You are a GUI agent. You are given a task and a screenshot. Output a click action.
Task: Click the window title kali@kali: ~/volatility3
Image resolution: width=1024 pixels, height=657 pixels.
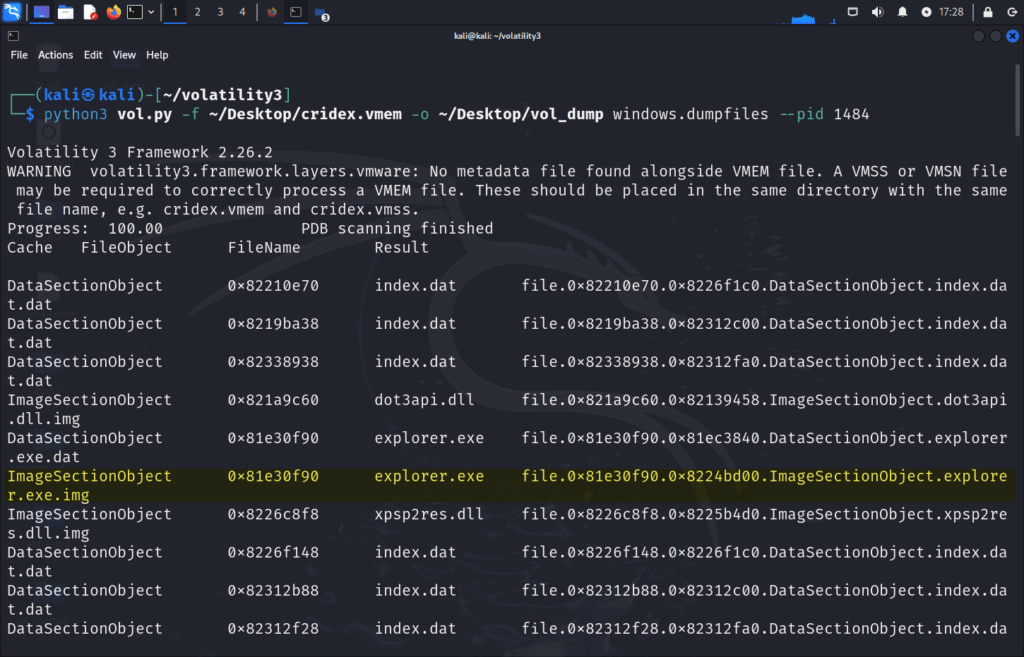coord(498,36)
